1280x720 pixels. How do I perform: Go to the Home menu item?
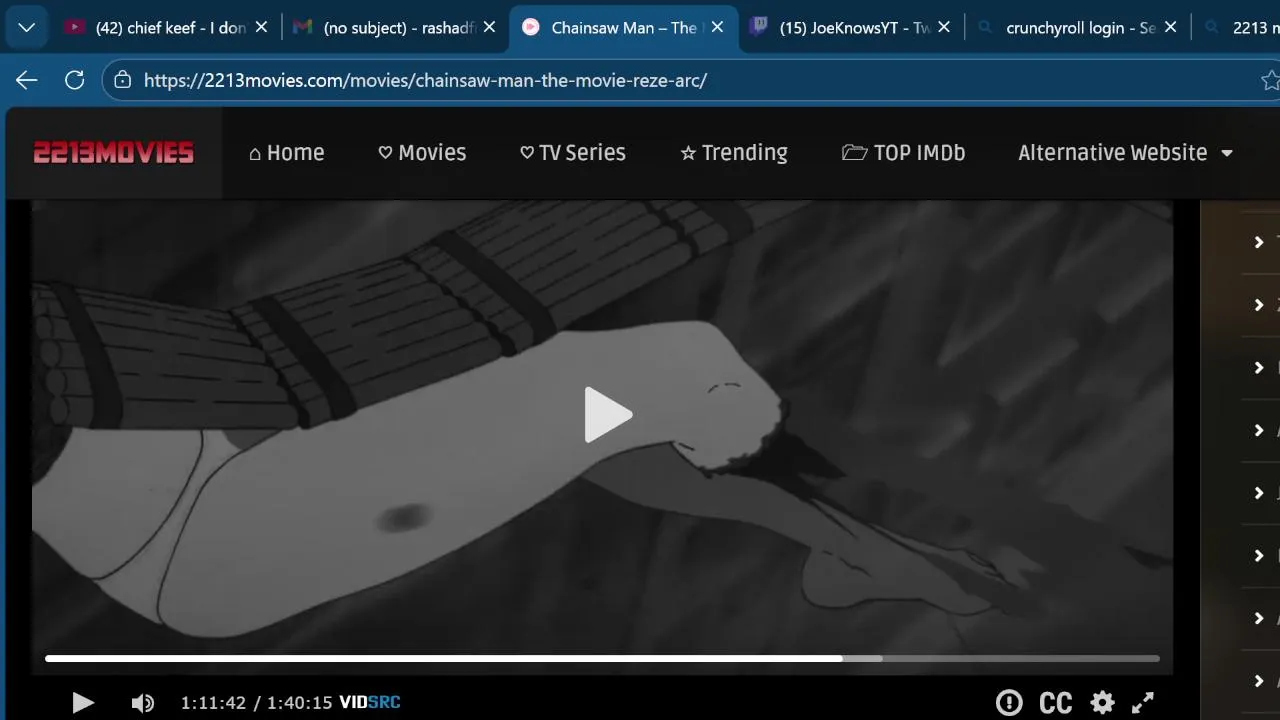coord(286,153)
